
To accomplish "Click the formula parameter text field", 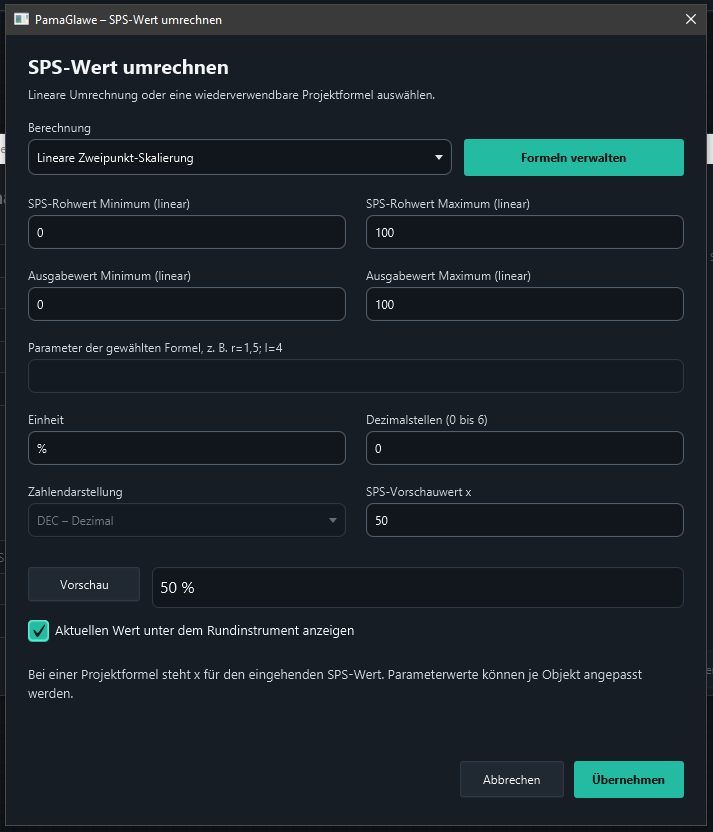I will tap(355, 376).
